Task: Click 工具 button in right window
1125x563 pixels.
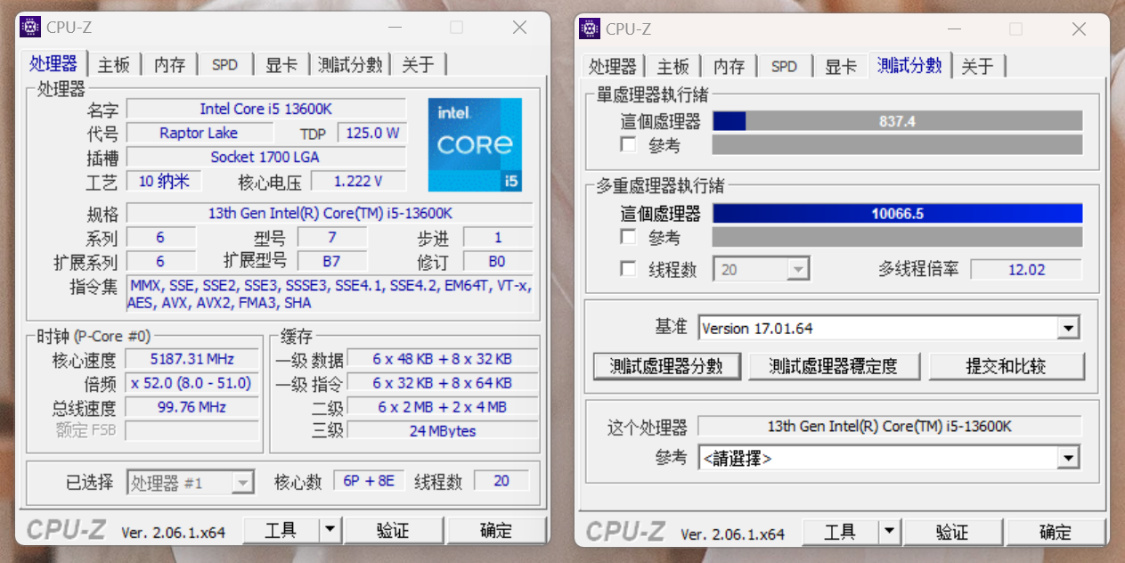Action: point(840,532)
